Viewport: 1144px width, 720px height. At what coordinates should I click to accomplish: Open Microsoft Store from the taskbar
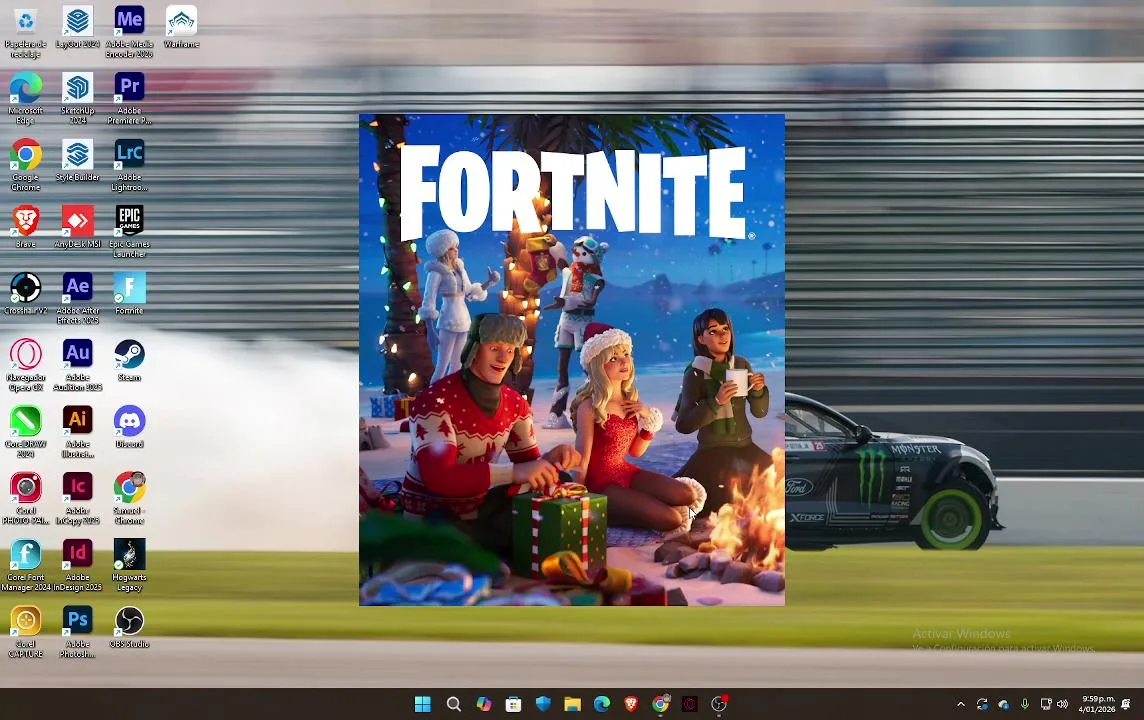(513, 704)
